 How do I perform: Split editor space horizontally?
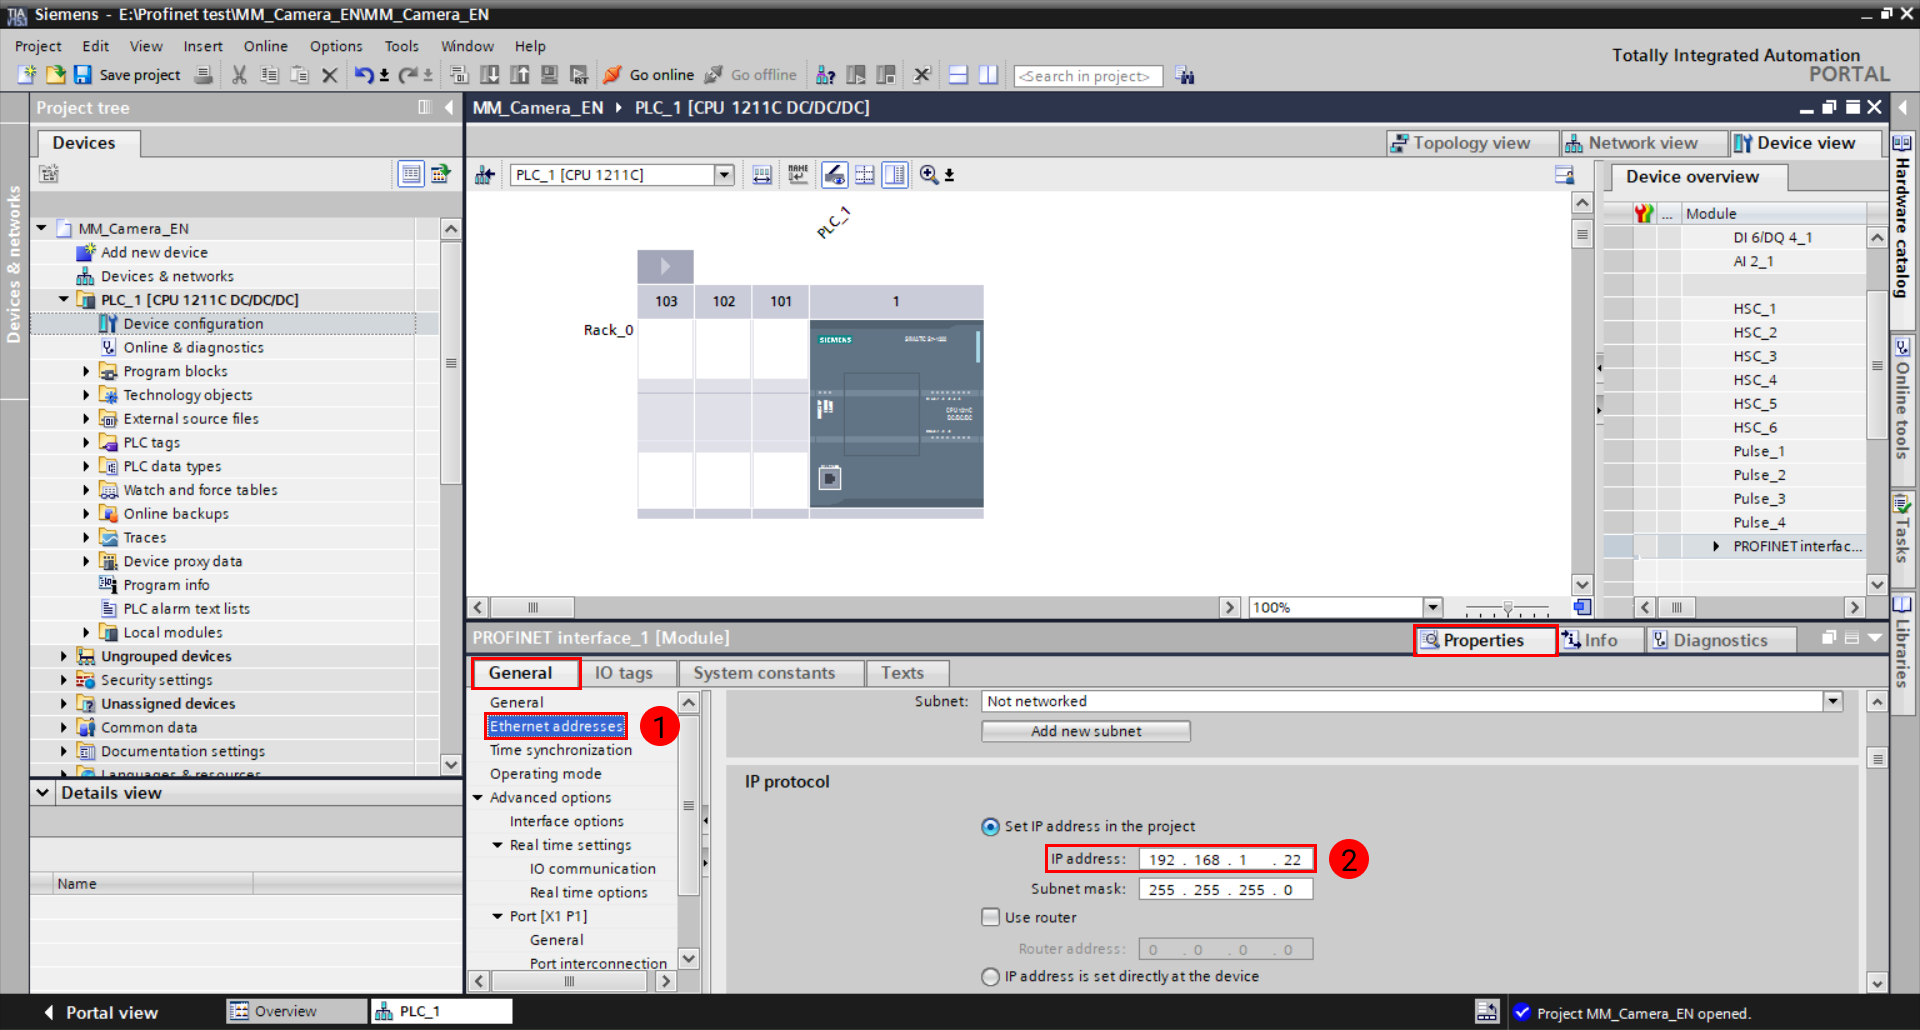click(x=958, y=75)
